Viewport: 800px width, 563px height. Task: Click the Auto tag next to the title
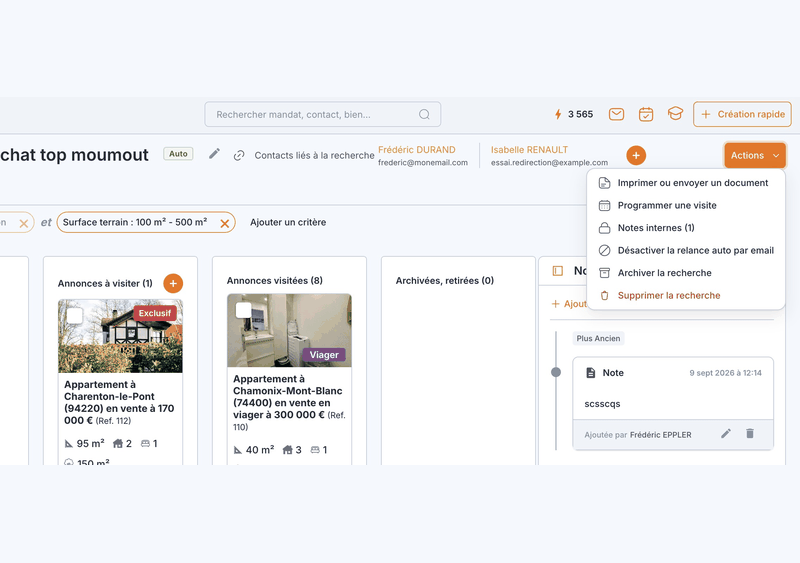point(178,154)
